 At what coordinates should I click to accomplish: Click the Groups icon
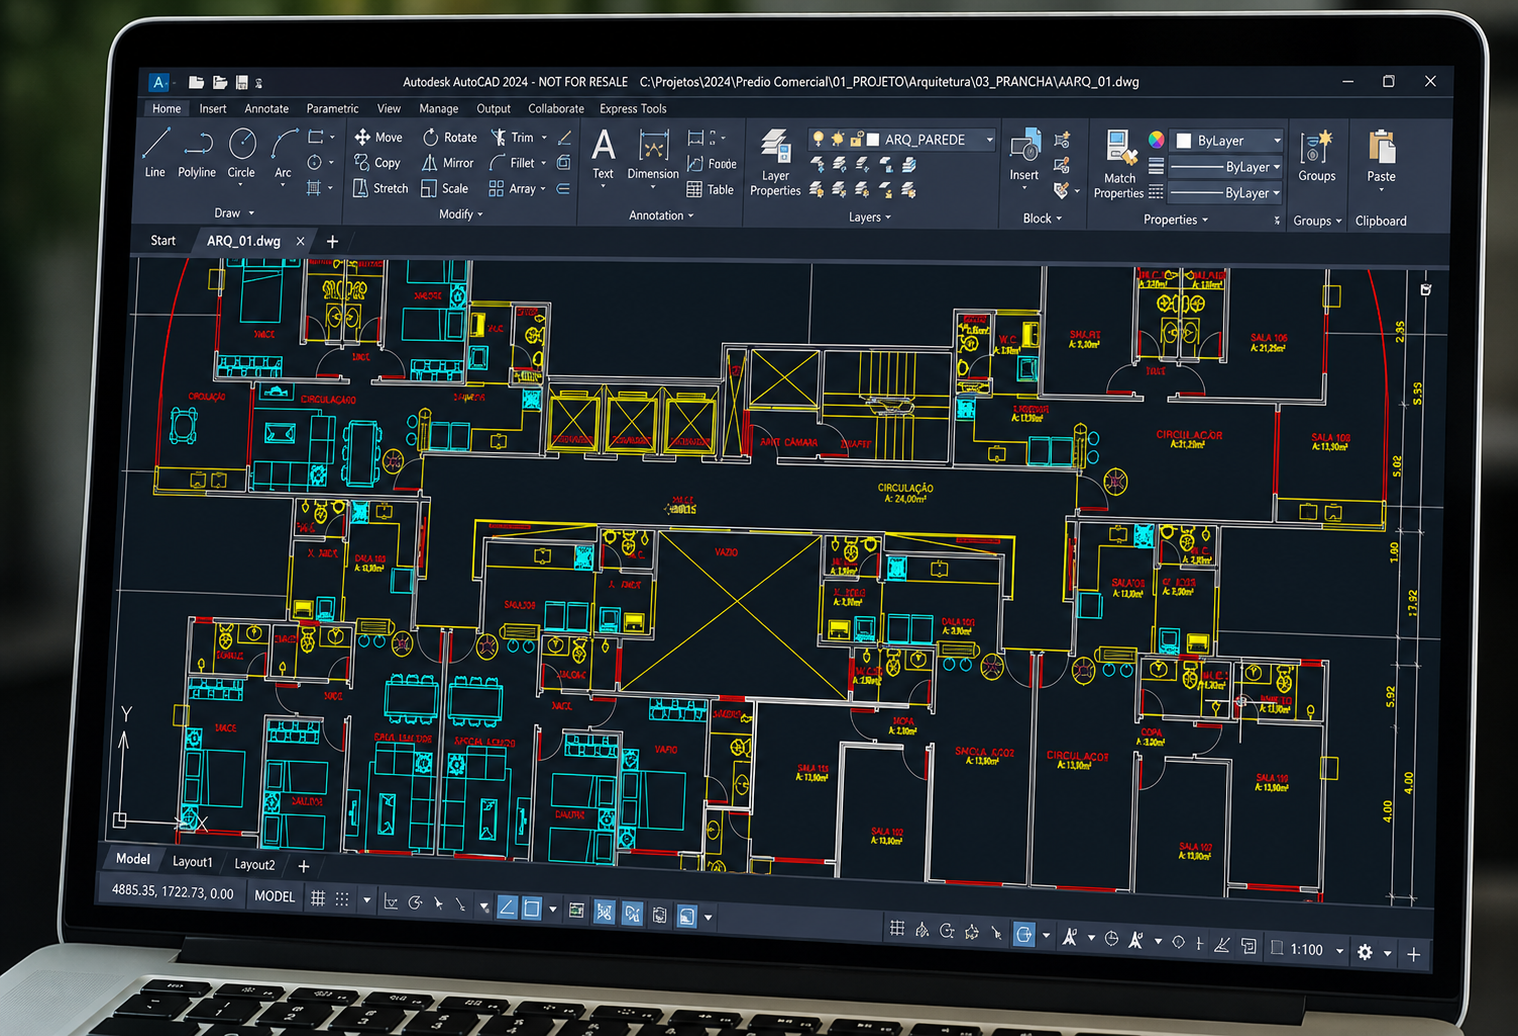point(1316,147)
